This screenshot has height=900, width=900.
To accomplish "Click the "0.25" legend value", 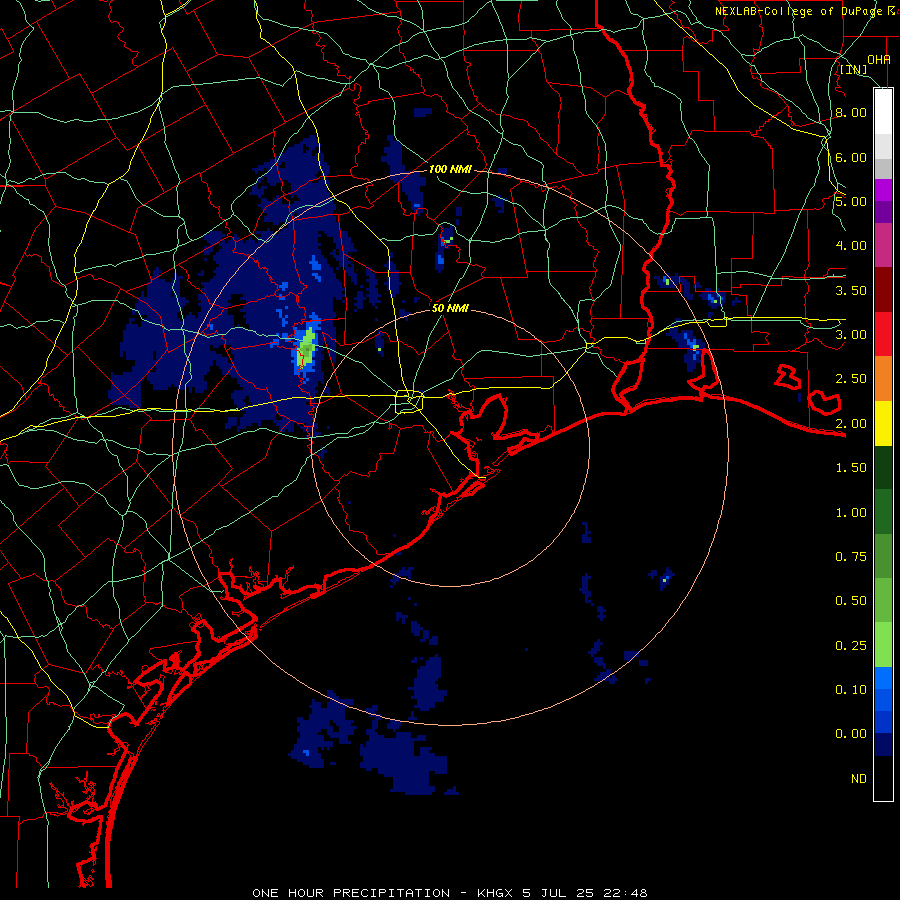I will [851, 646].
